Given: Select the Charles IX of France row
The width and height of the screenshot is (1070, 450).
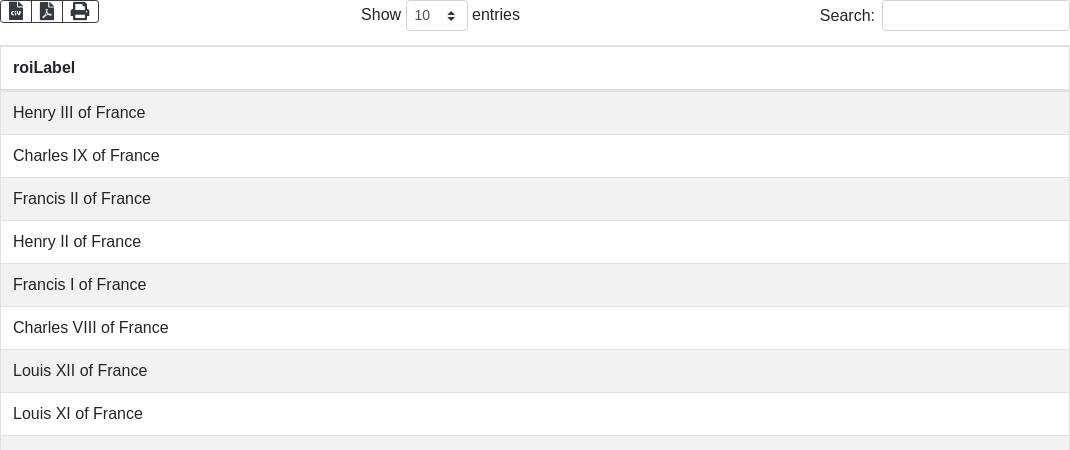Looking at the screenshot, I should coord(86,156).
